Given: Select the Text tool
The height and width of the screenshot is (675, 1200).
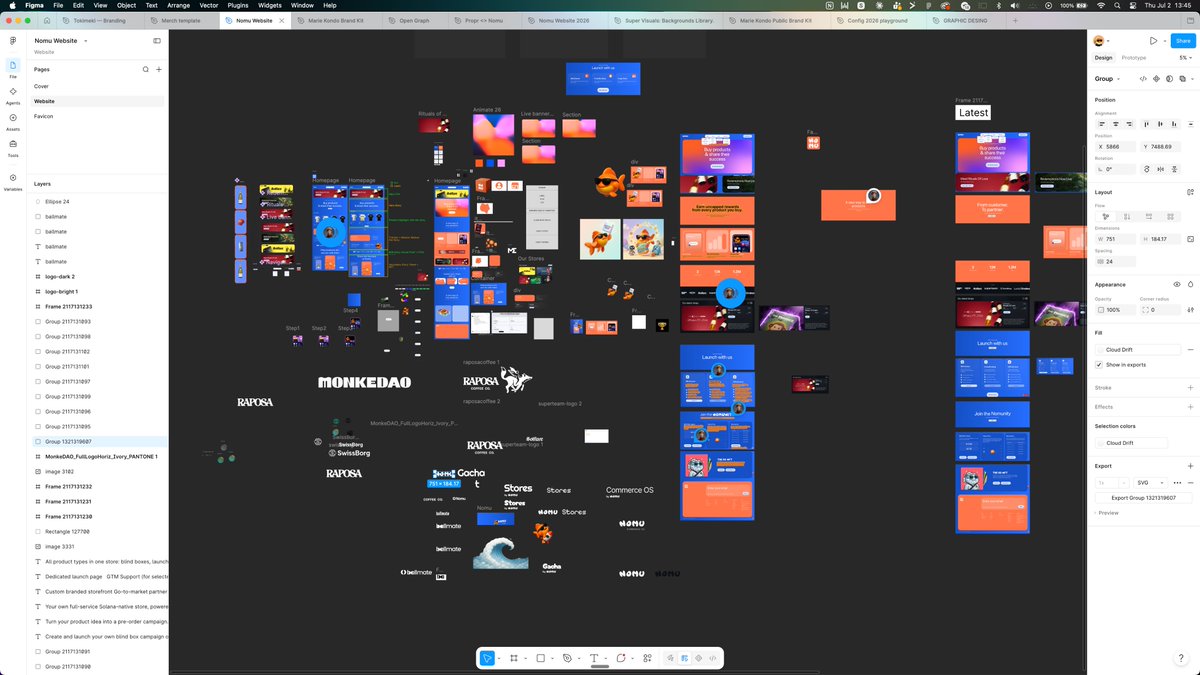Looking at the screenshot, I should [594, 658].
